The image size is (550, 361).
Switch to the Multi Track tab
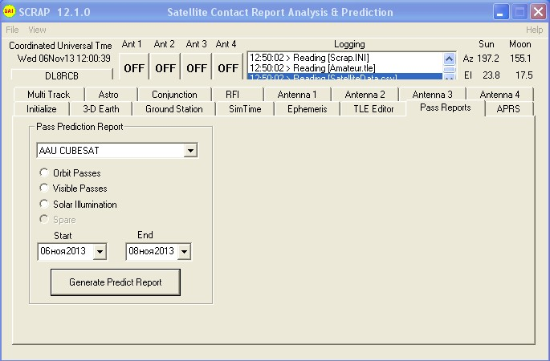click(49, 94)
